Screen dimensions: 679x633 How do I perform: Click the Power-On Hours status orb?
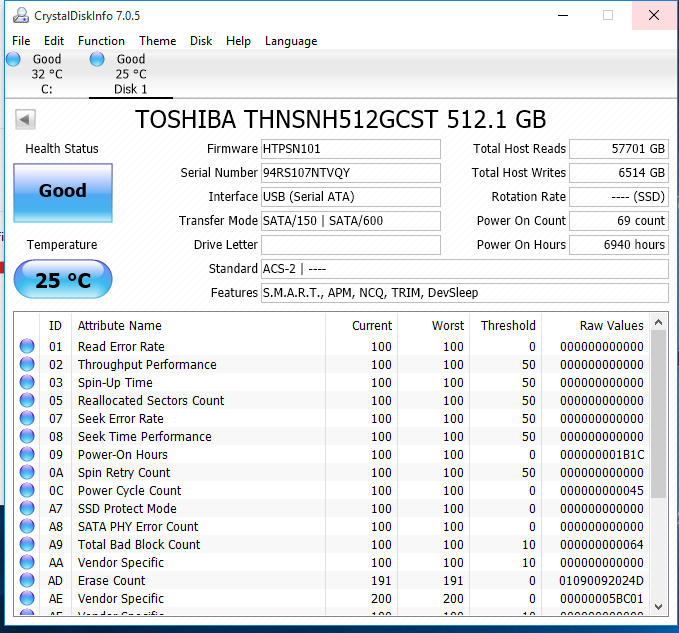click(27, 455)
